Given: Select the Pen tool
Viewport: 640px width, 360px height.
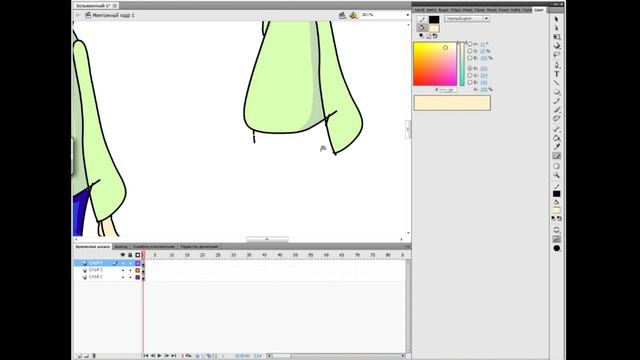Looking at the screenshot, I should (556, 65).
